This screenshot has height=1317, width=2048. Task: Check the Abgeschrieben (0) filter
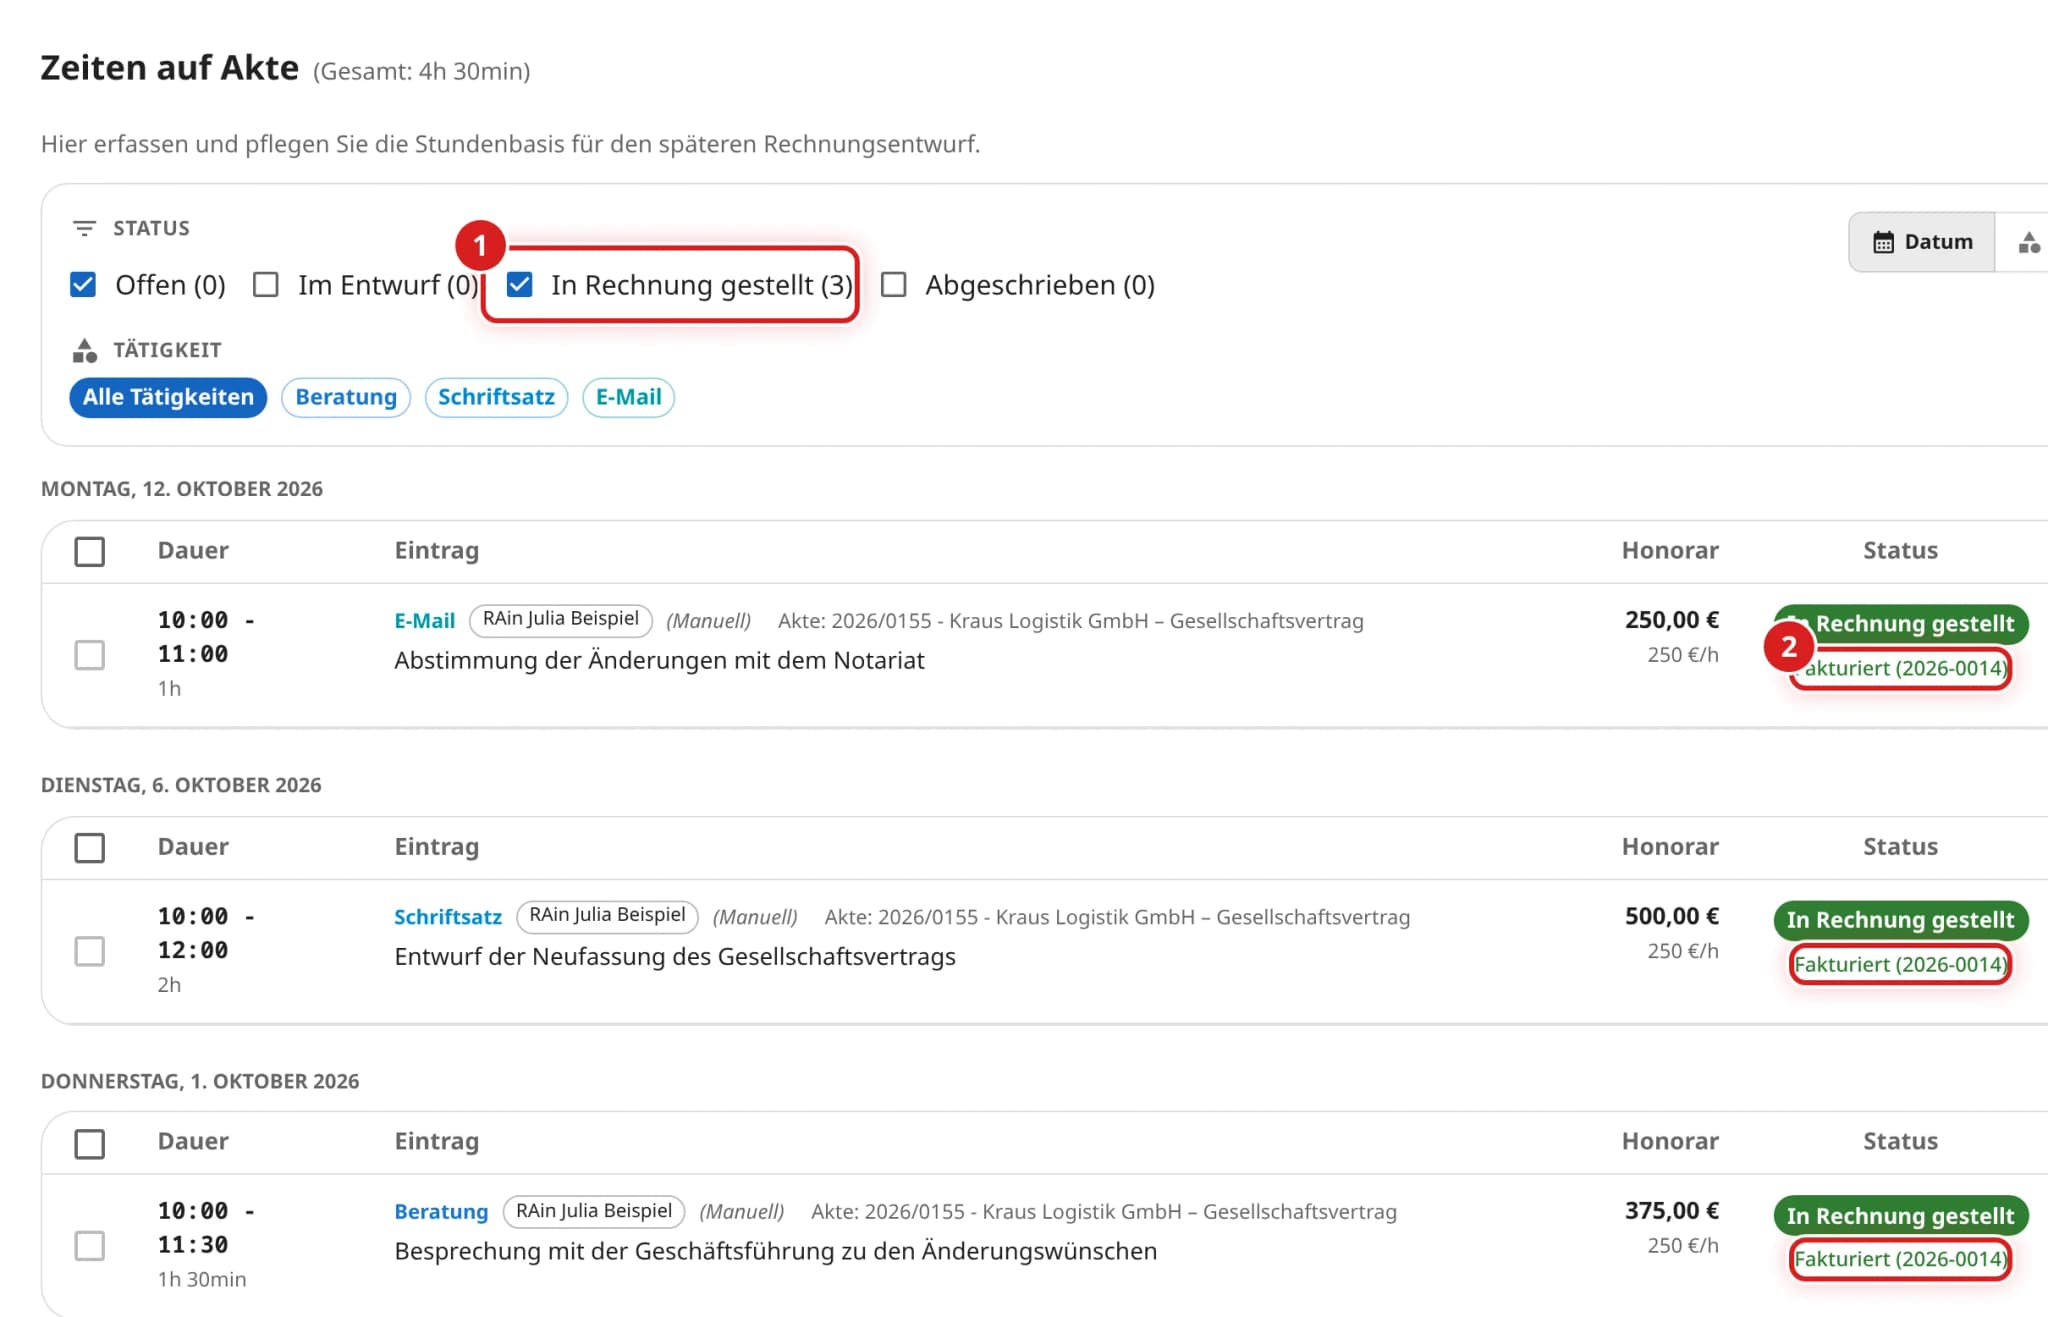point(894,285)
